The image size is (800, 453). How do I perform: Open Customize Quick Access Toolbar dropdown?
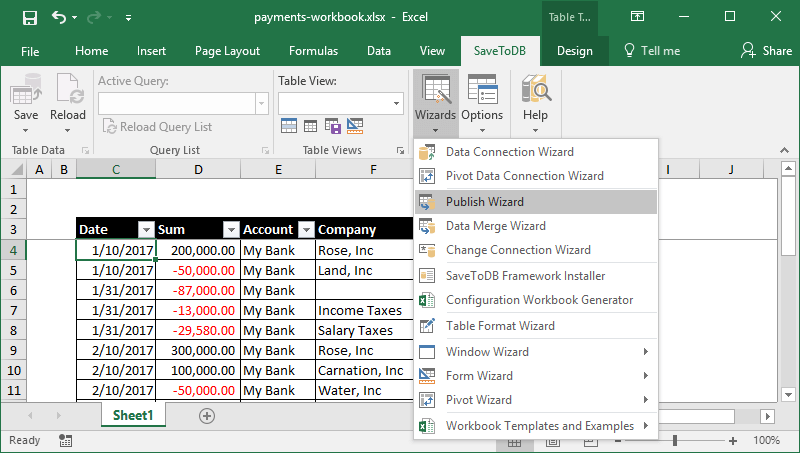pos(129,18)
